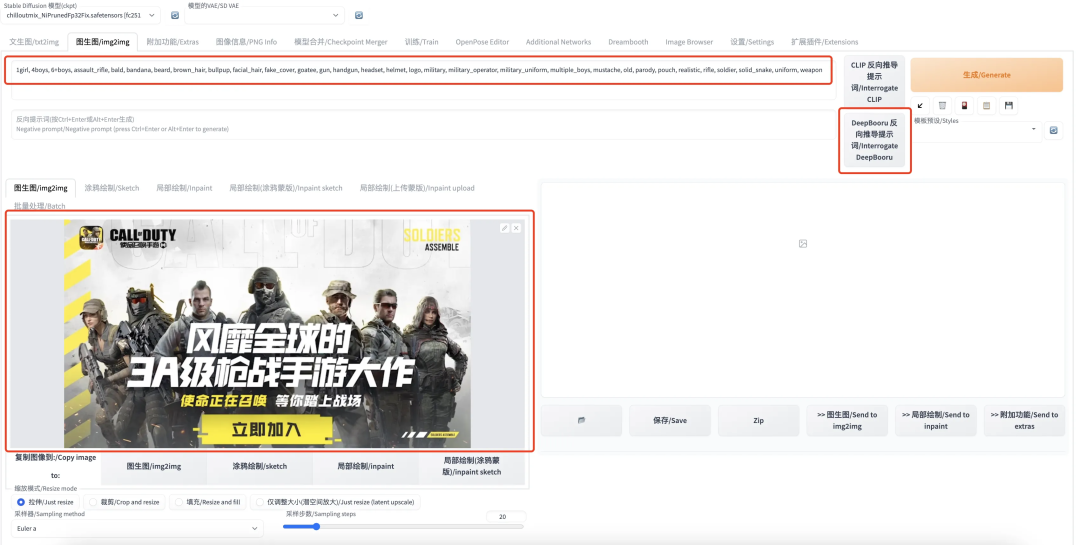This screenshot has height=545, width=1080.
Task: Open the Checkpoint Merger tab
Action: click(340, 41)
